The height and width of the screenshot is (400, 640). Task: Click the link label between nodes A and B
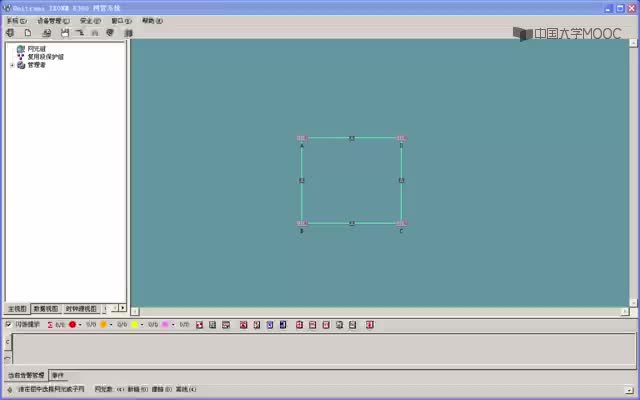click(x=302, y=180)
